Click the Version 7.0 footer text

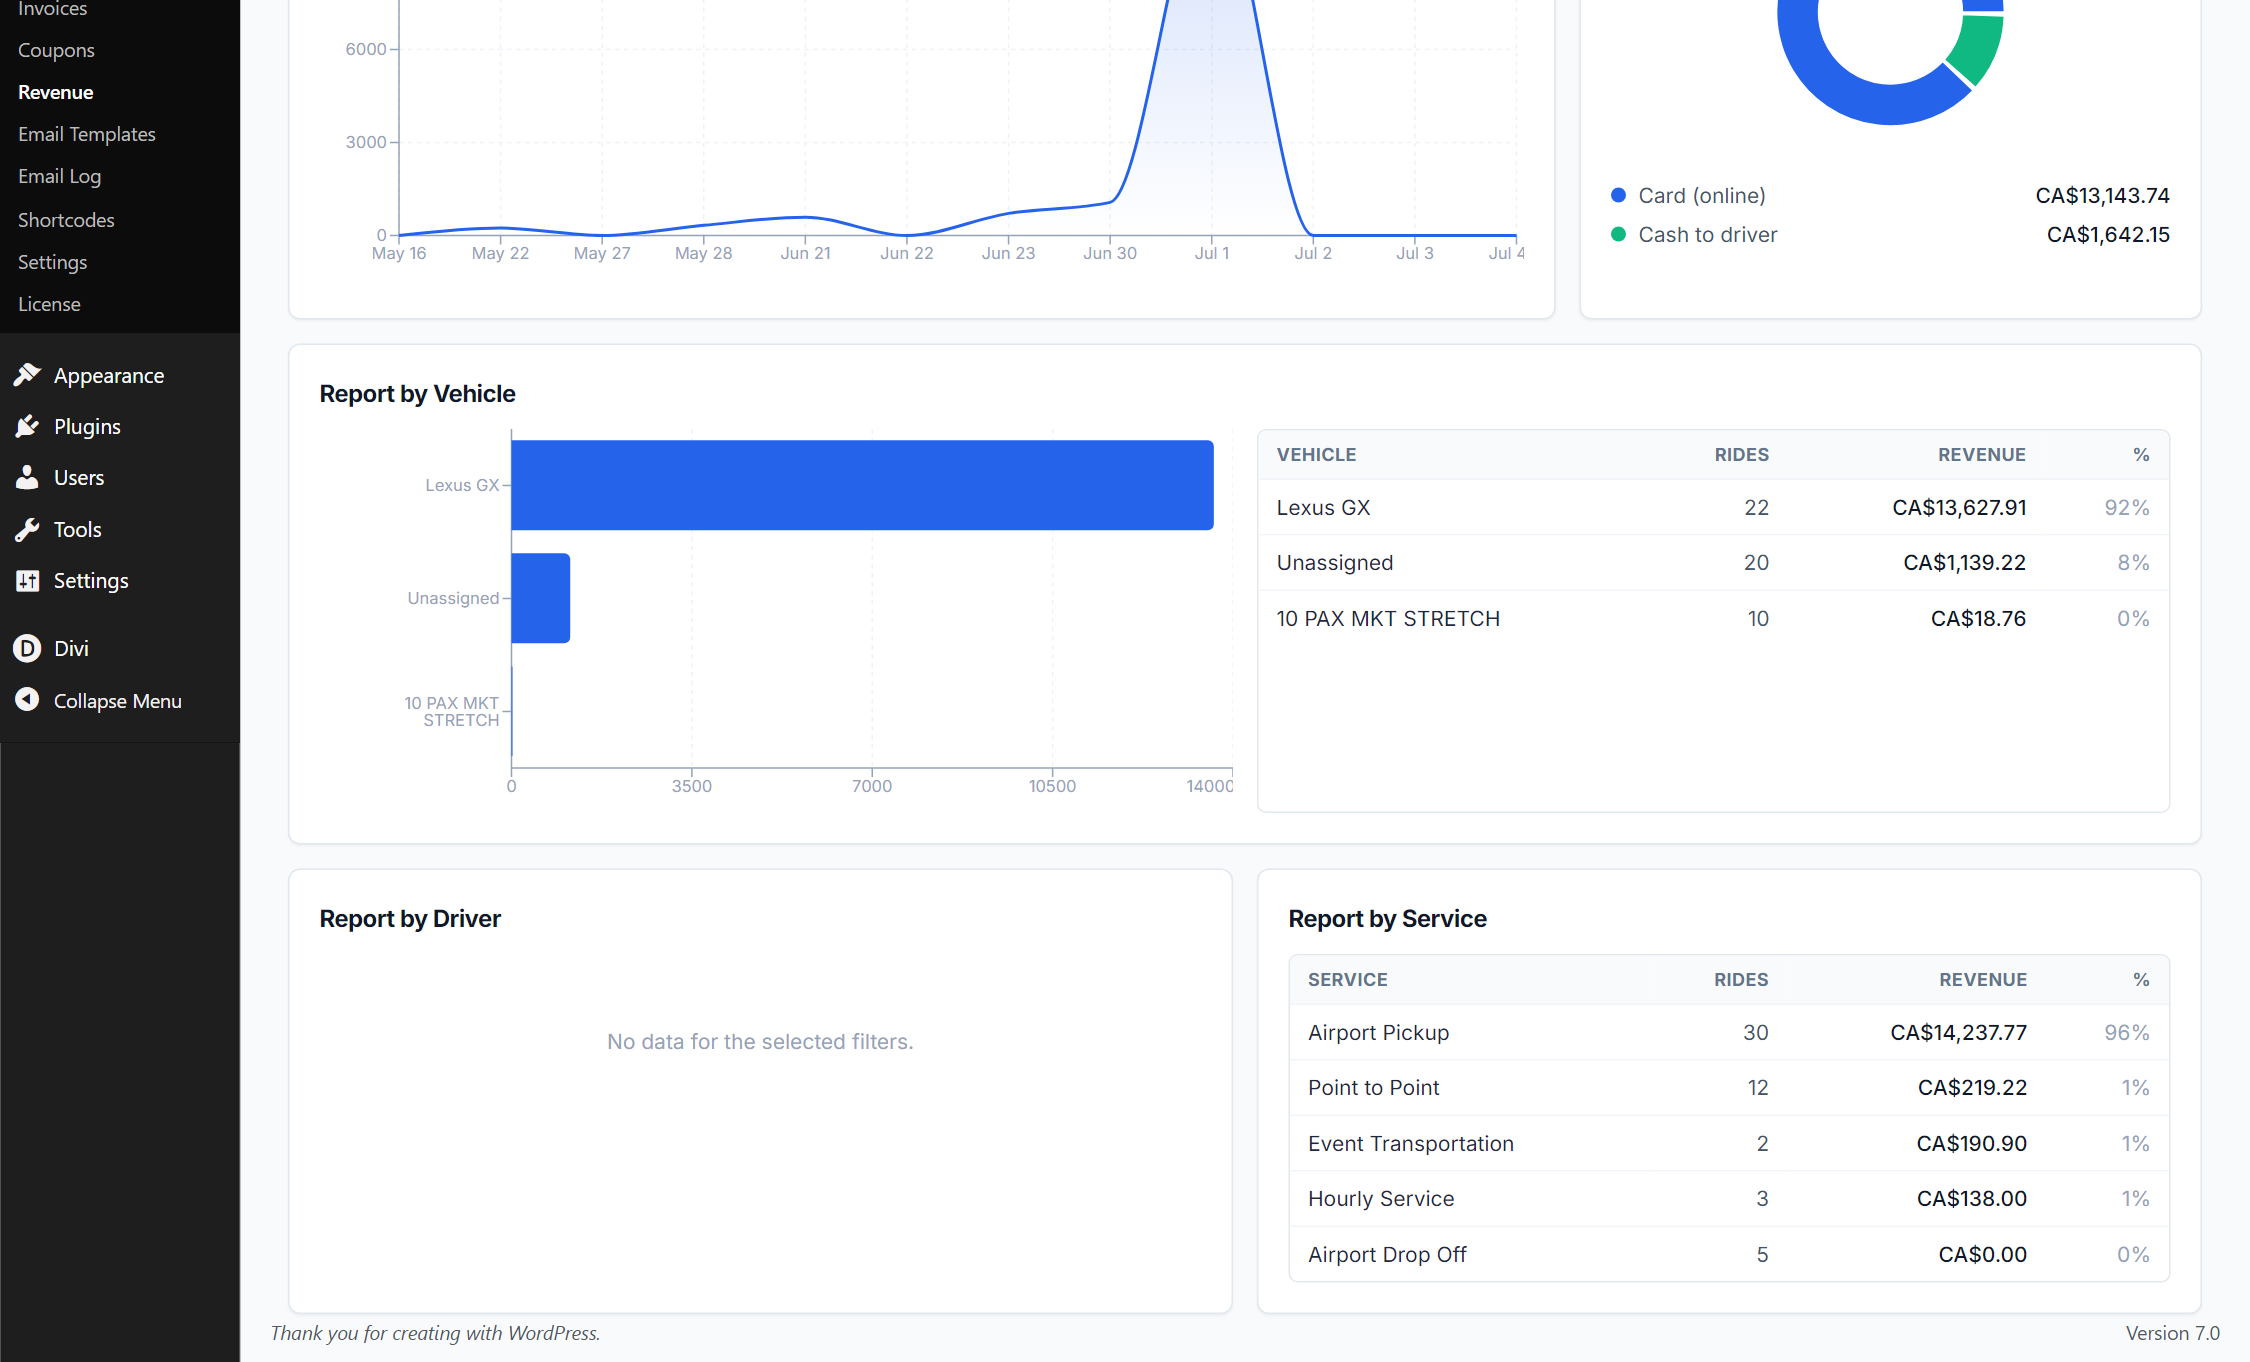click(x=2172, y=1333)
